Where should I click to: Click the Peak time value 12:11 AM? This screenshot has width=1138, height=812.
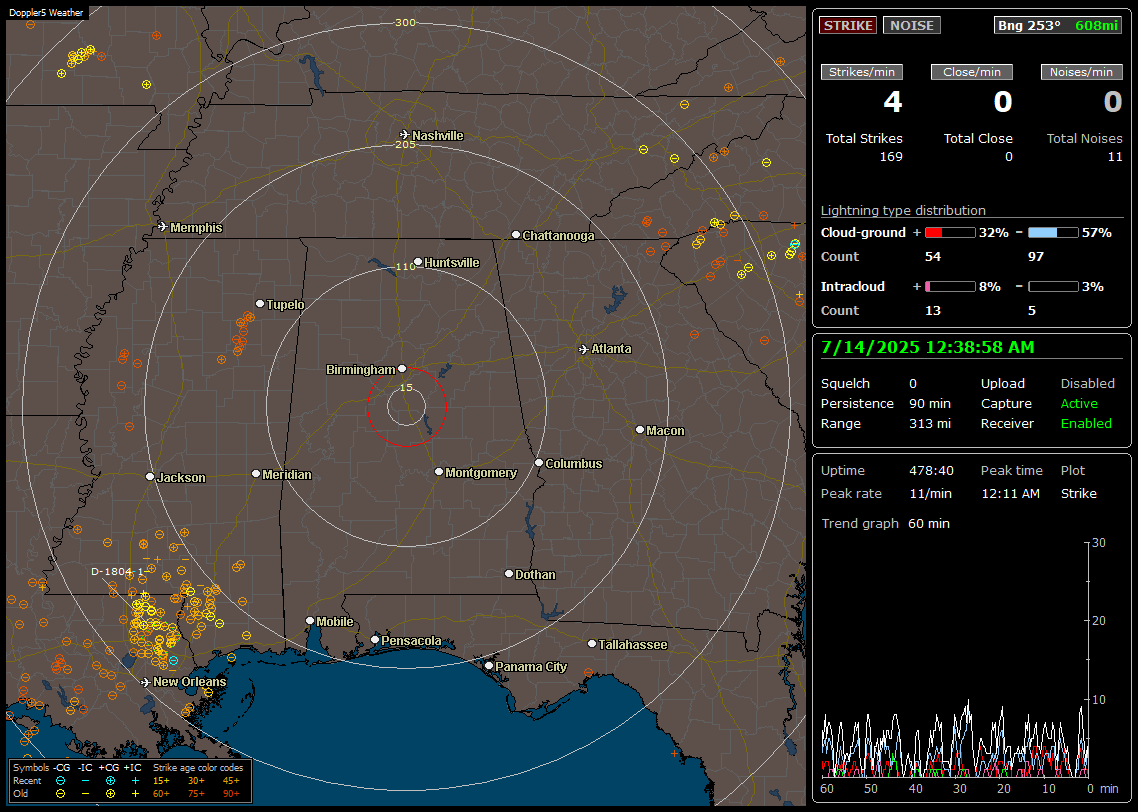pyautogui.click(x=1010, y=493)
